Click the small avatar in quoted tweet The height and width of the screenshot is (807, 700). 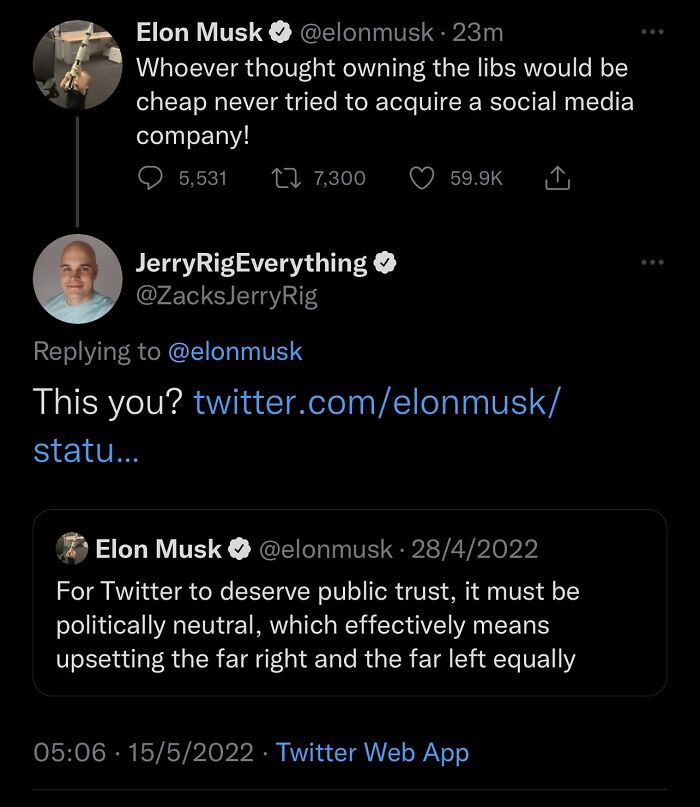tap(72, 549)
